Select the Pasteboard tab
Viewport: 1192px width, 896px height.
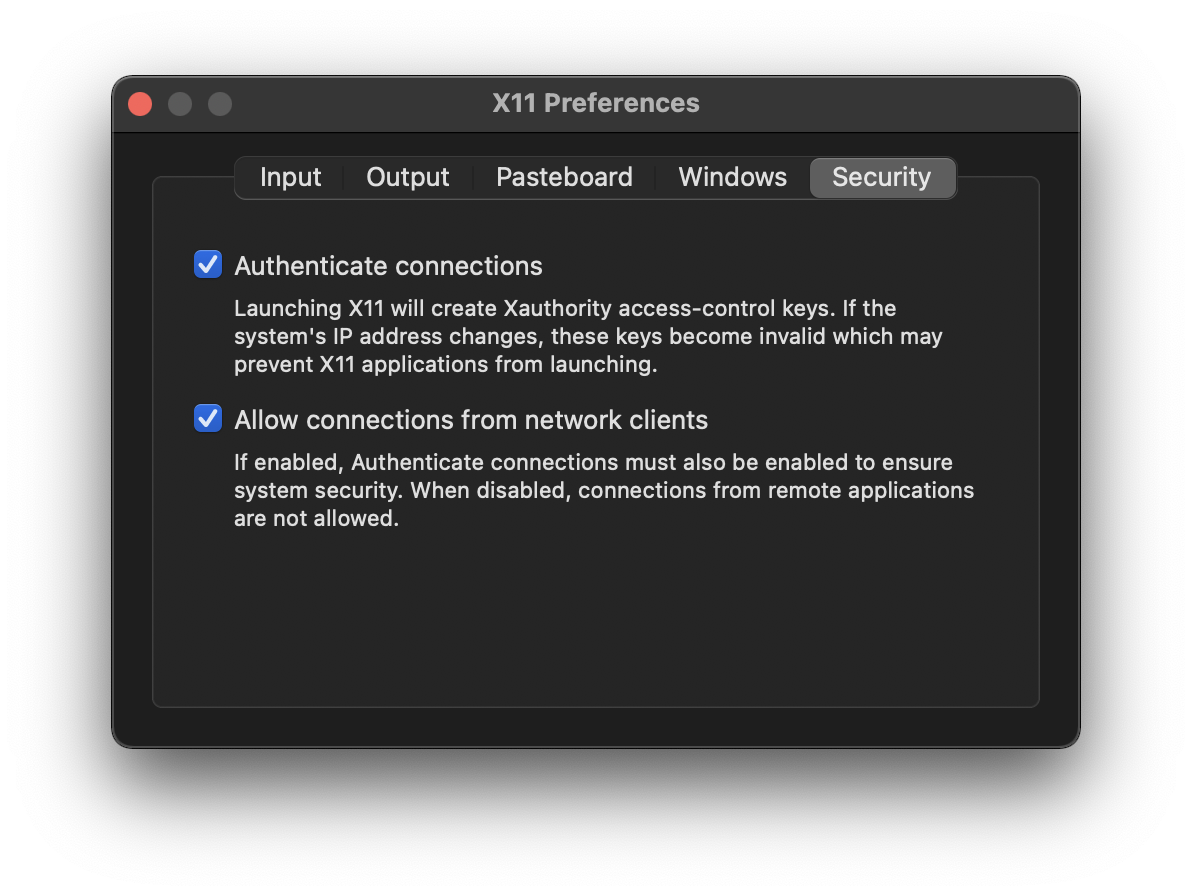pyautogui.click(x=564, y=177)
